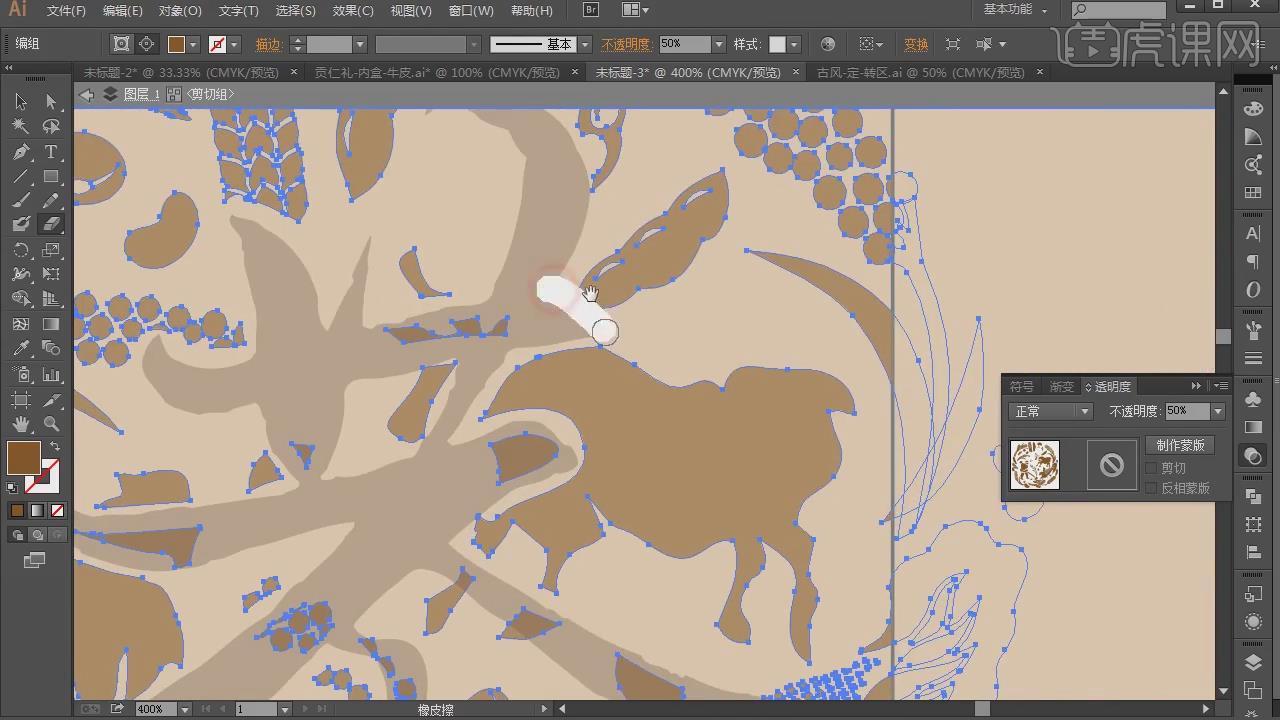Viewport: 1280px width, 720px height.
Task: Switch to 古风-定-转区.ai document tab
Action: pyautogui.click(x=920, y=72)
